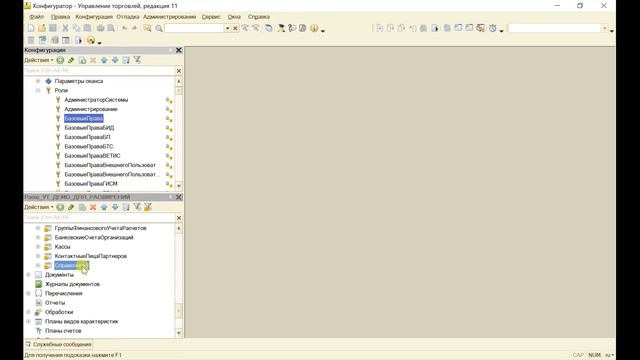The image size is (640, 360).
Task: Move item down in Конфигурация panel toolbar
Action: 115,60
